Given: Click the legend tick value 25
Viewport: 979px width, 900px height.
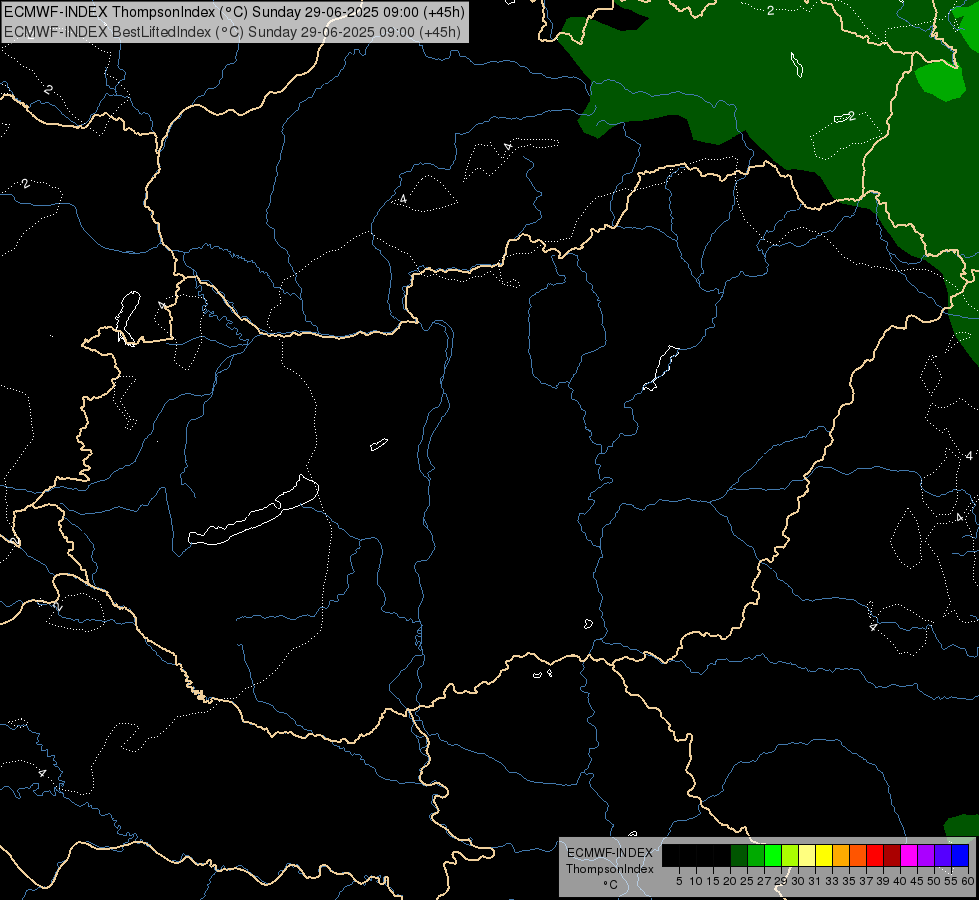Looking at the screenshot, I should tap(747, 881).
